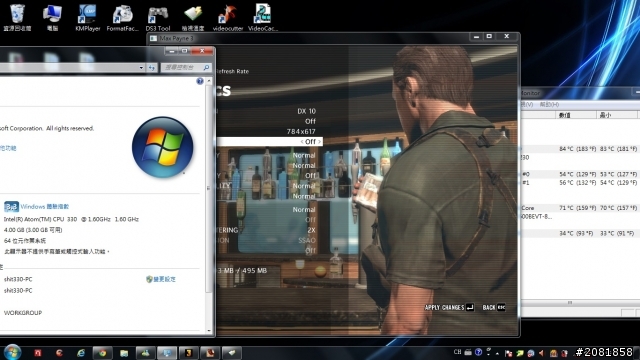Image resolution: width=640 pixels, height=360 pixels.
Task: Open the address bar history dropdown arrow
Action: click(141, 68)
